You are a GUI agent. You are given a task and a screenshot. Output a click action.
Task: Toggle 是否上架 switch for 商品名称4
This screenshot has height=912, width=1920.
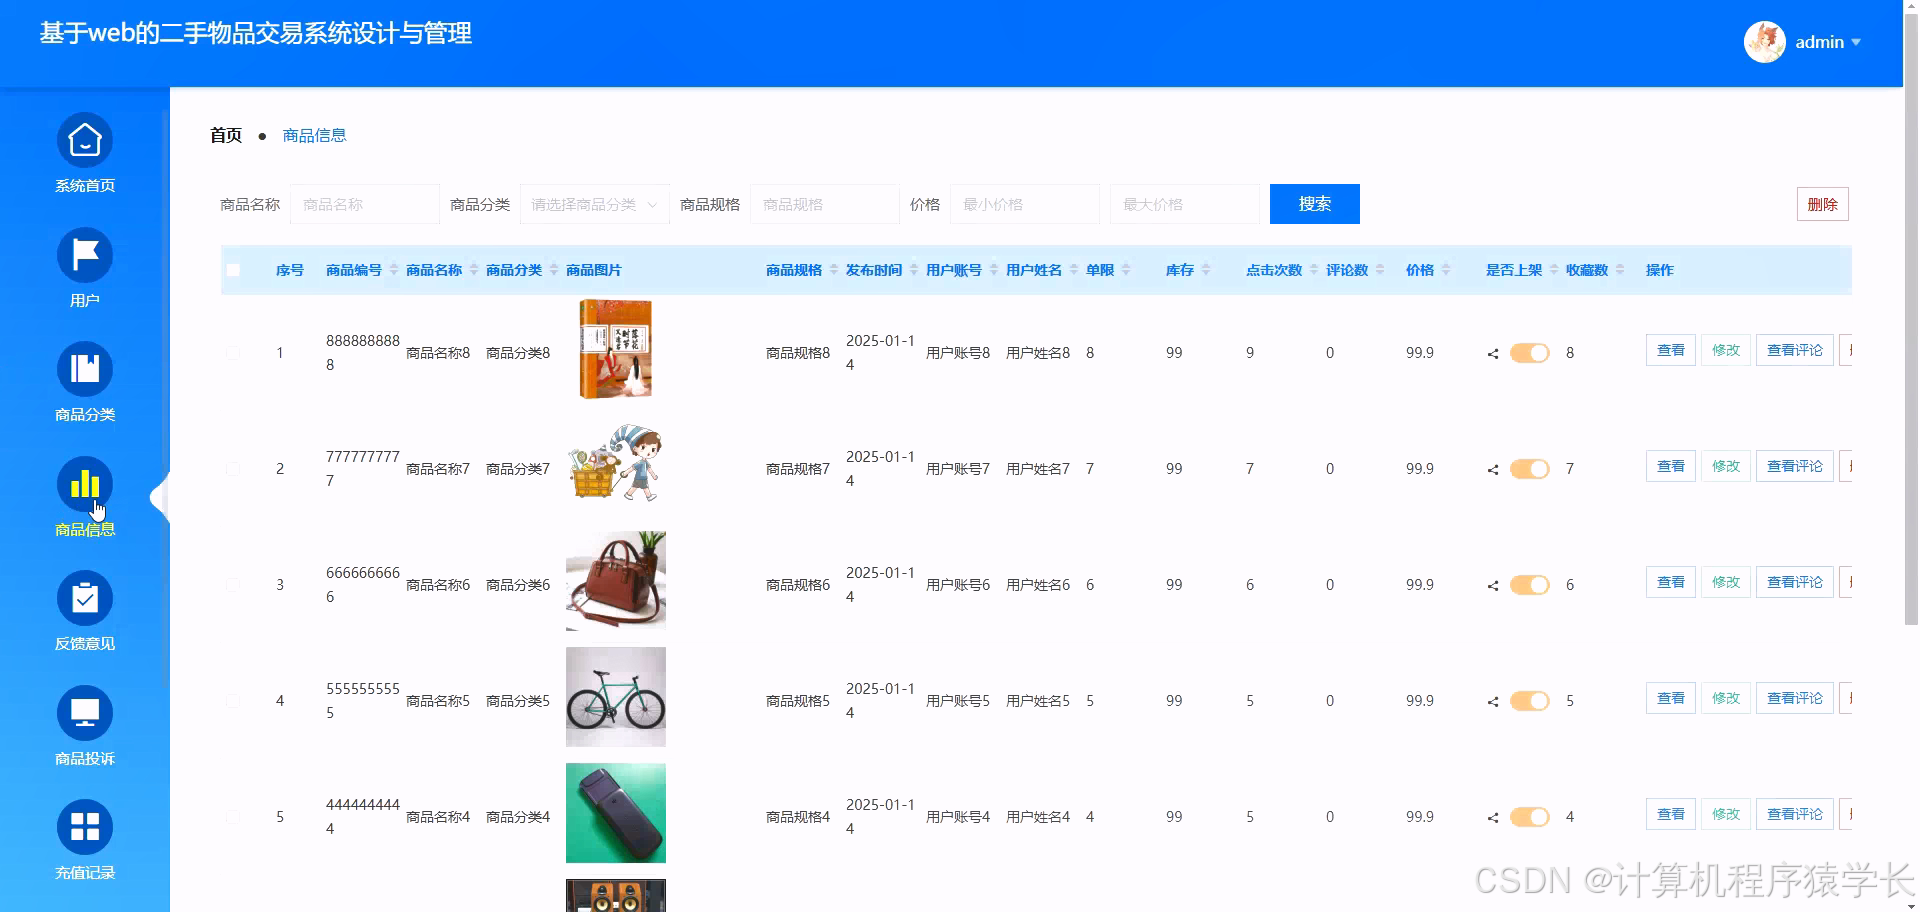[1530, 817]
